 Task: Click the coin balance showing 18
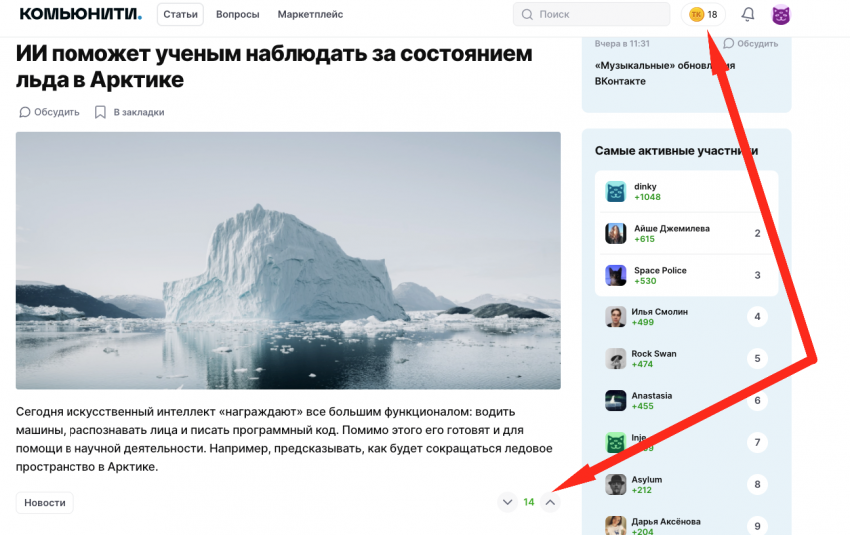point(703,15)
